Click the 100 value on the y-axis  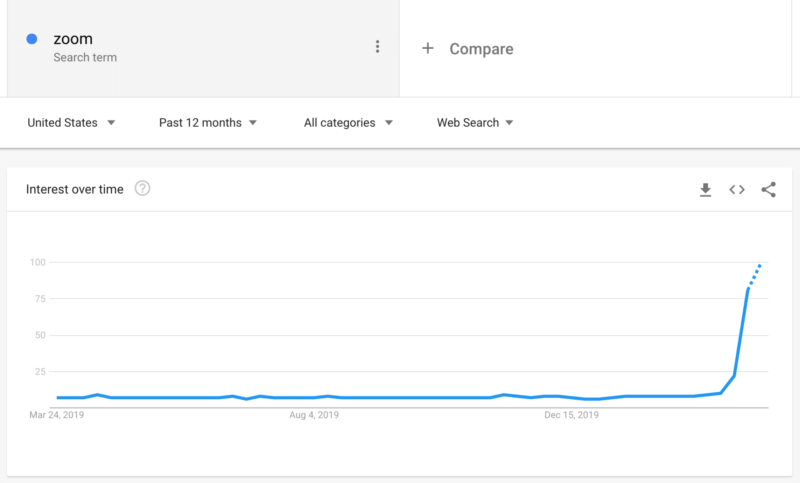coord(39,262)
